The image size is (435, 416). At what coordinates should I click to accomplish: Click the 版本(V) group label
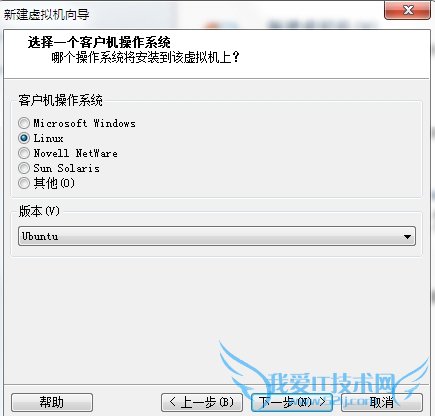[39, 211]
